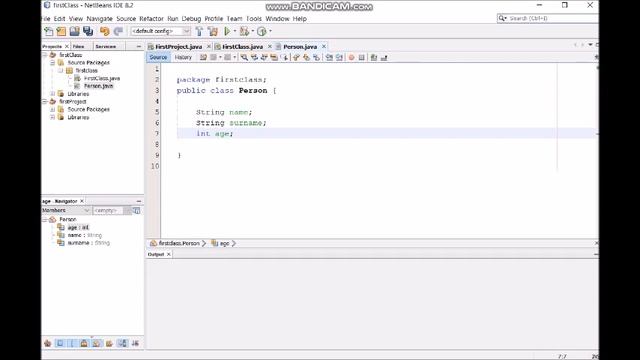The height and width of the screenshot is (360, 640).
Task: Toggle Show Static Members in Navigator
Action: pos(72,343)
